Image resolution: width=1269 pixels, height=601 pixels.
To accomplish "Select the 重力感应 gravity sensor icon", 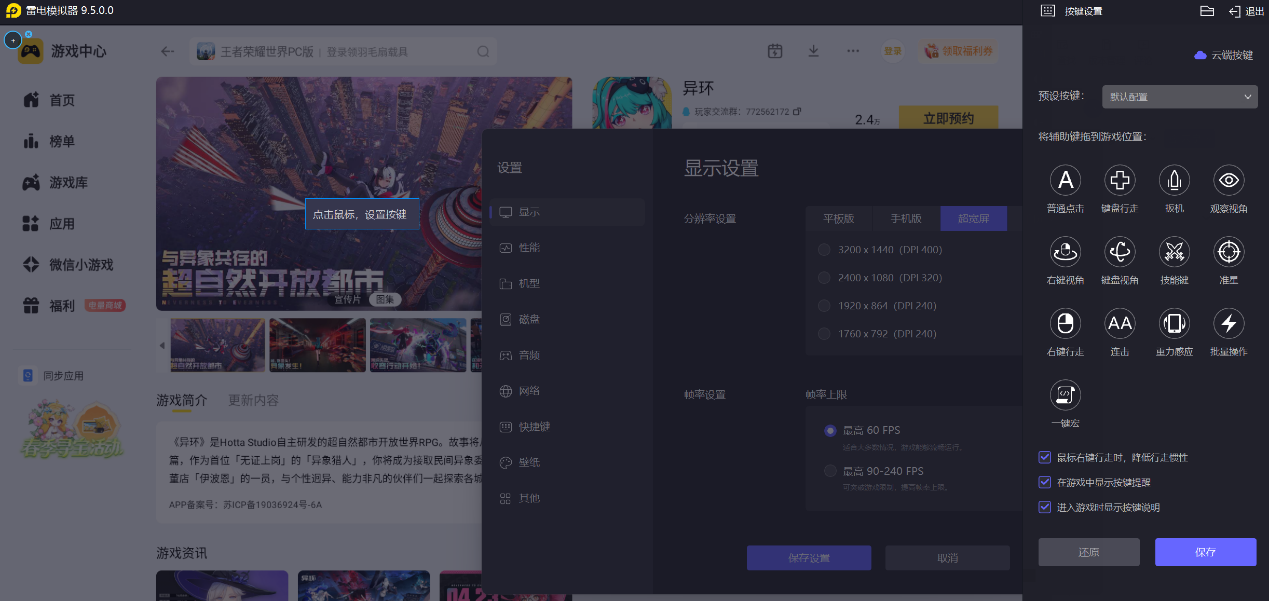I will (1174, 323).
